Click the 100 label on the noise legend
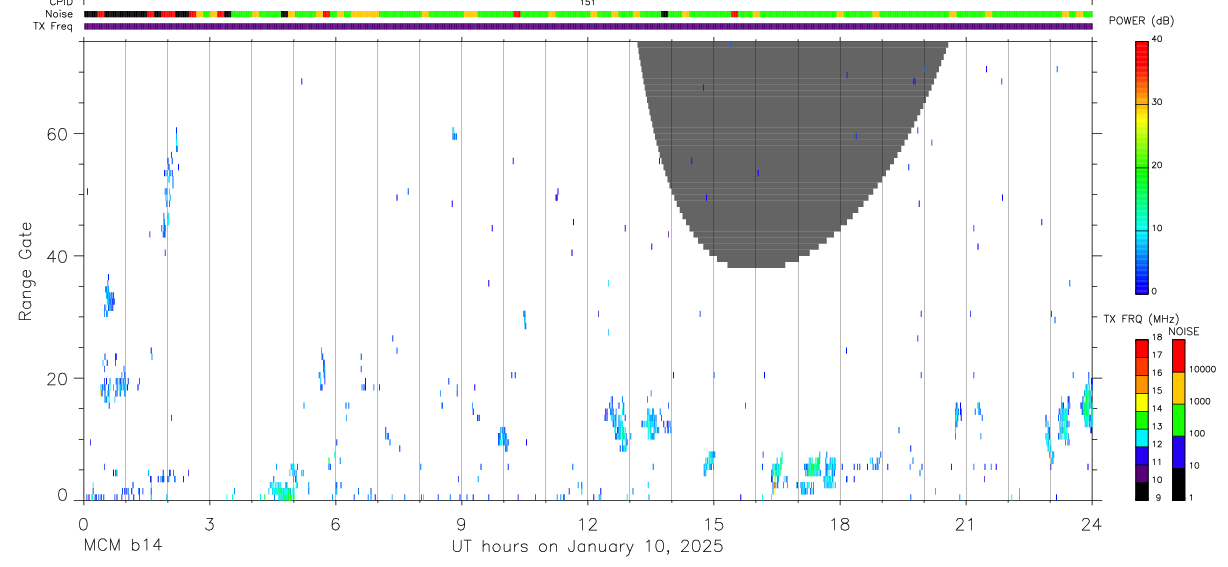Viewport: 1228px width, 567px height. [1197, 434]
